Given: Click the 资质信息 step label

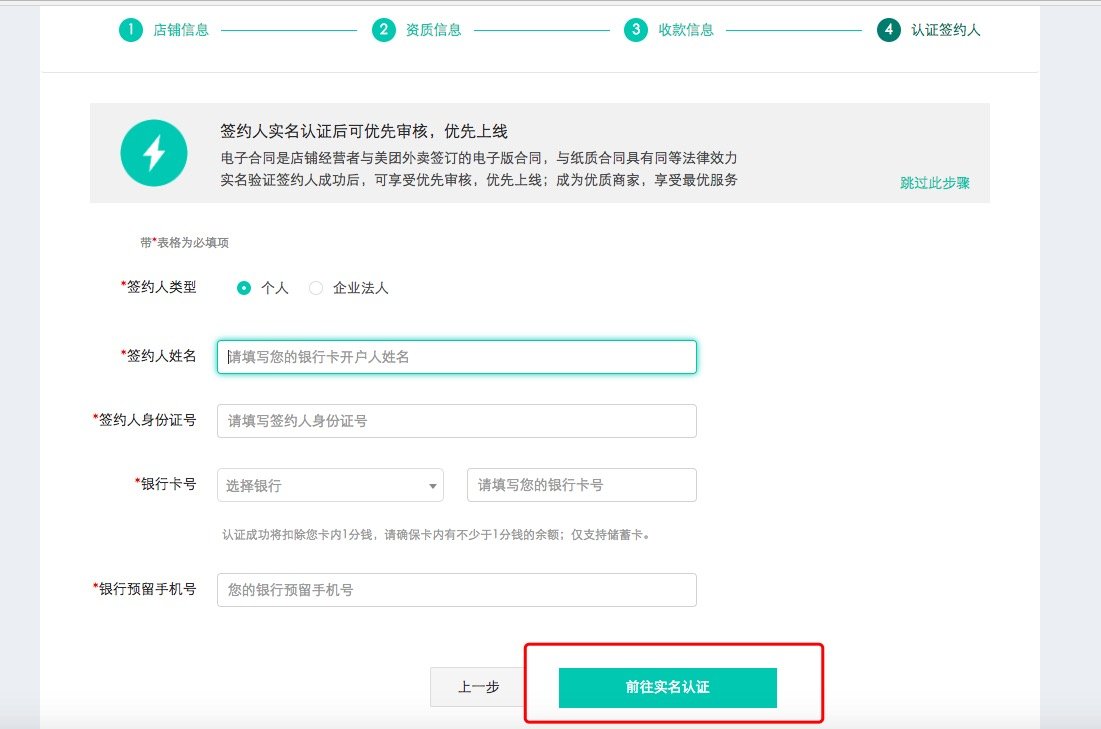Looking at the screenshot, I should (x=434, y=30).
